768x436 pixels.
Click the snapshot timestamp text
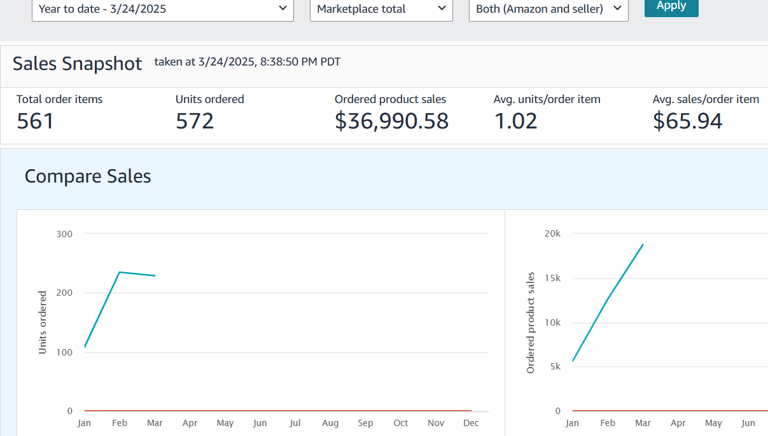247,62
